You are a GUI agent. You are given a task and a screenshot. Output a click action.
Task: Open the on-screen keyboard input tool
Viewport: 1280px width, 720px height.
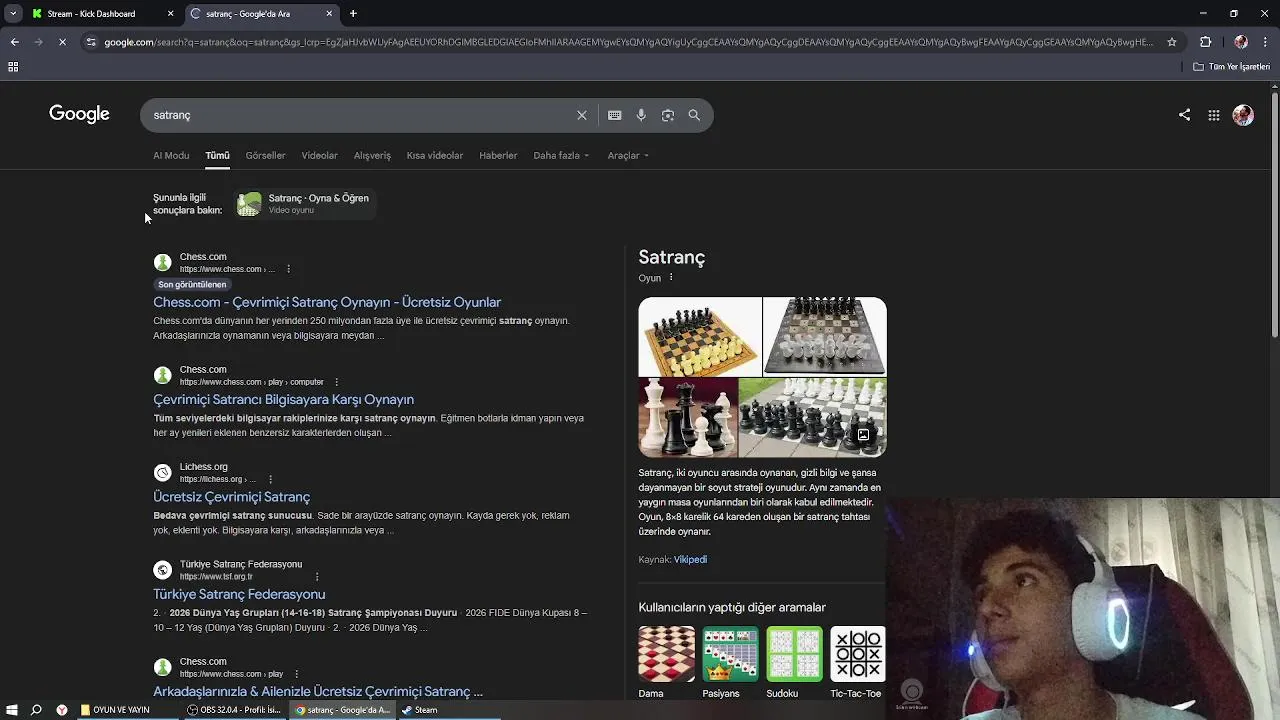click(x=614, y=115)
